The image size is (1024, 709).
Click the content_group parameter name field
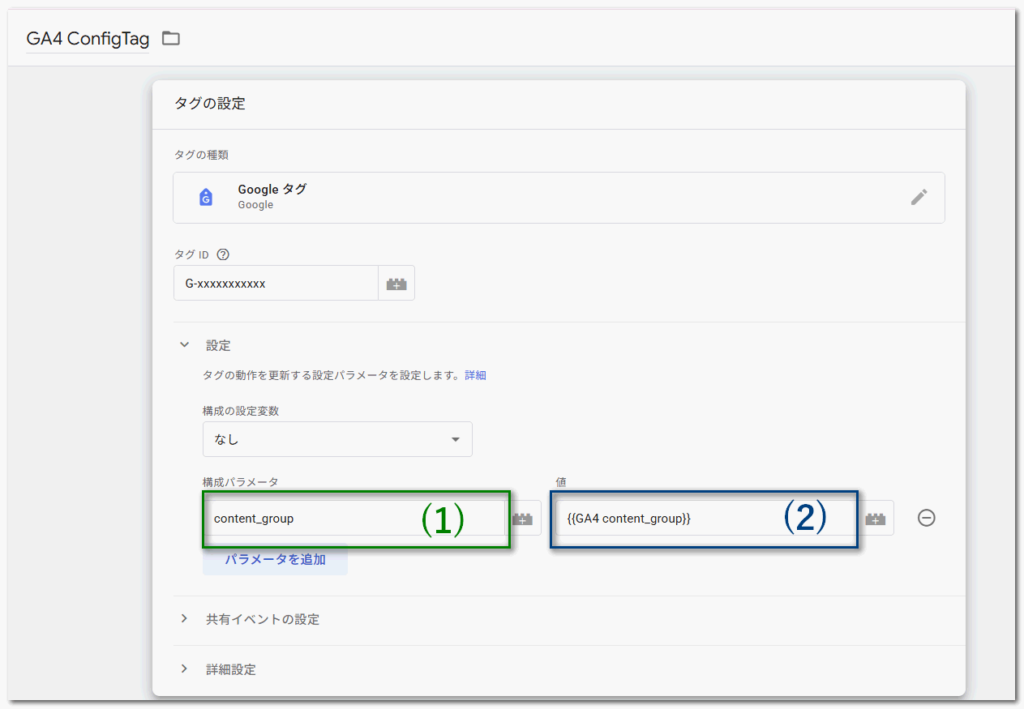(x=355, y=519)
